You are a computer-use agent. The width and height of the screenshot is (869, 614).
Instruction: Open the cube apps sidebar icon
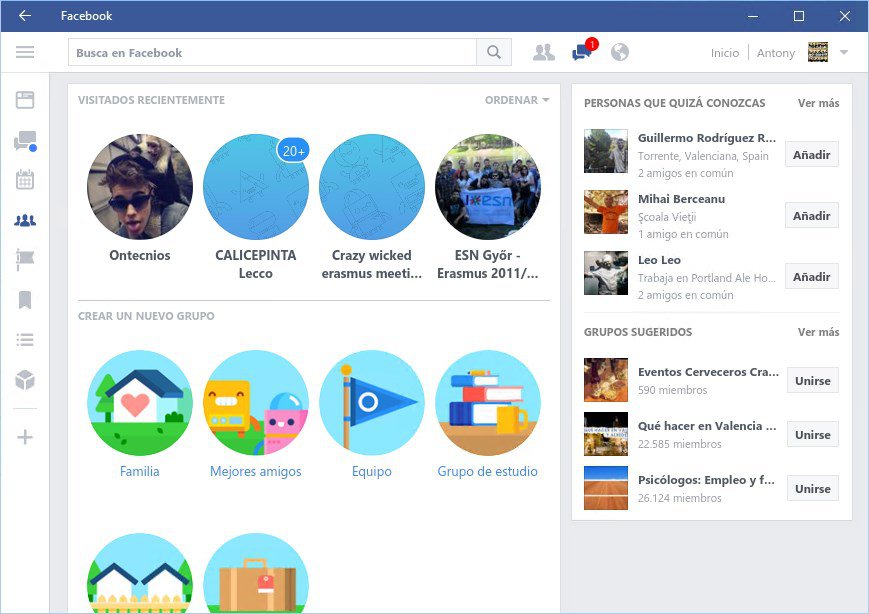pyautogui.click(x=25, y=380)
